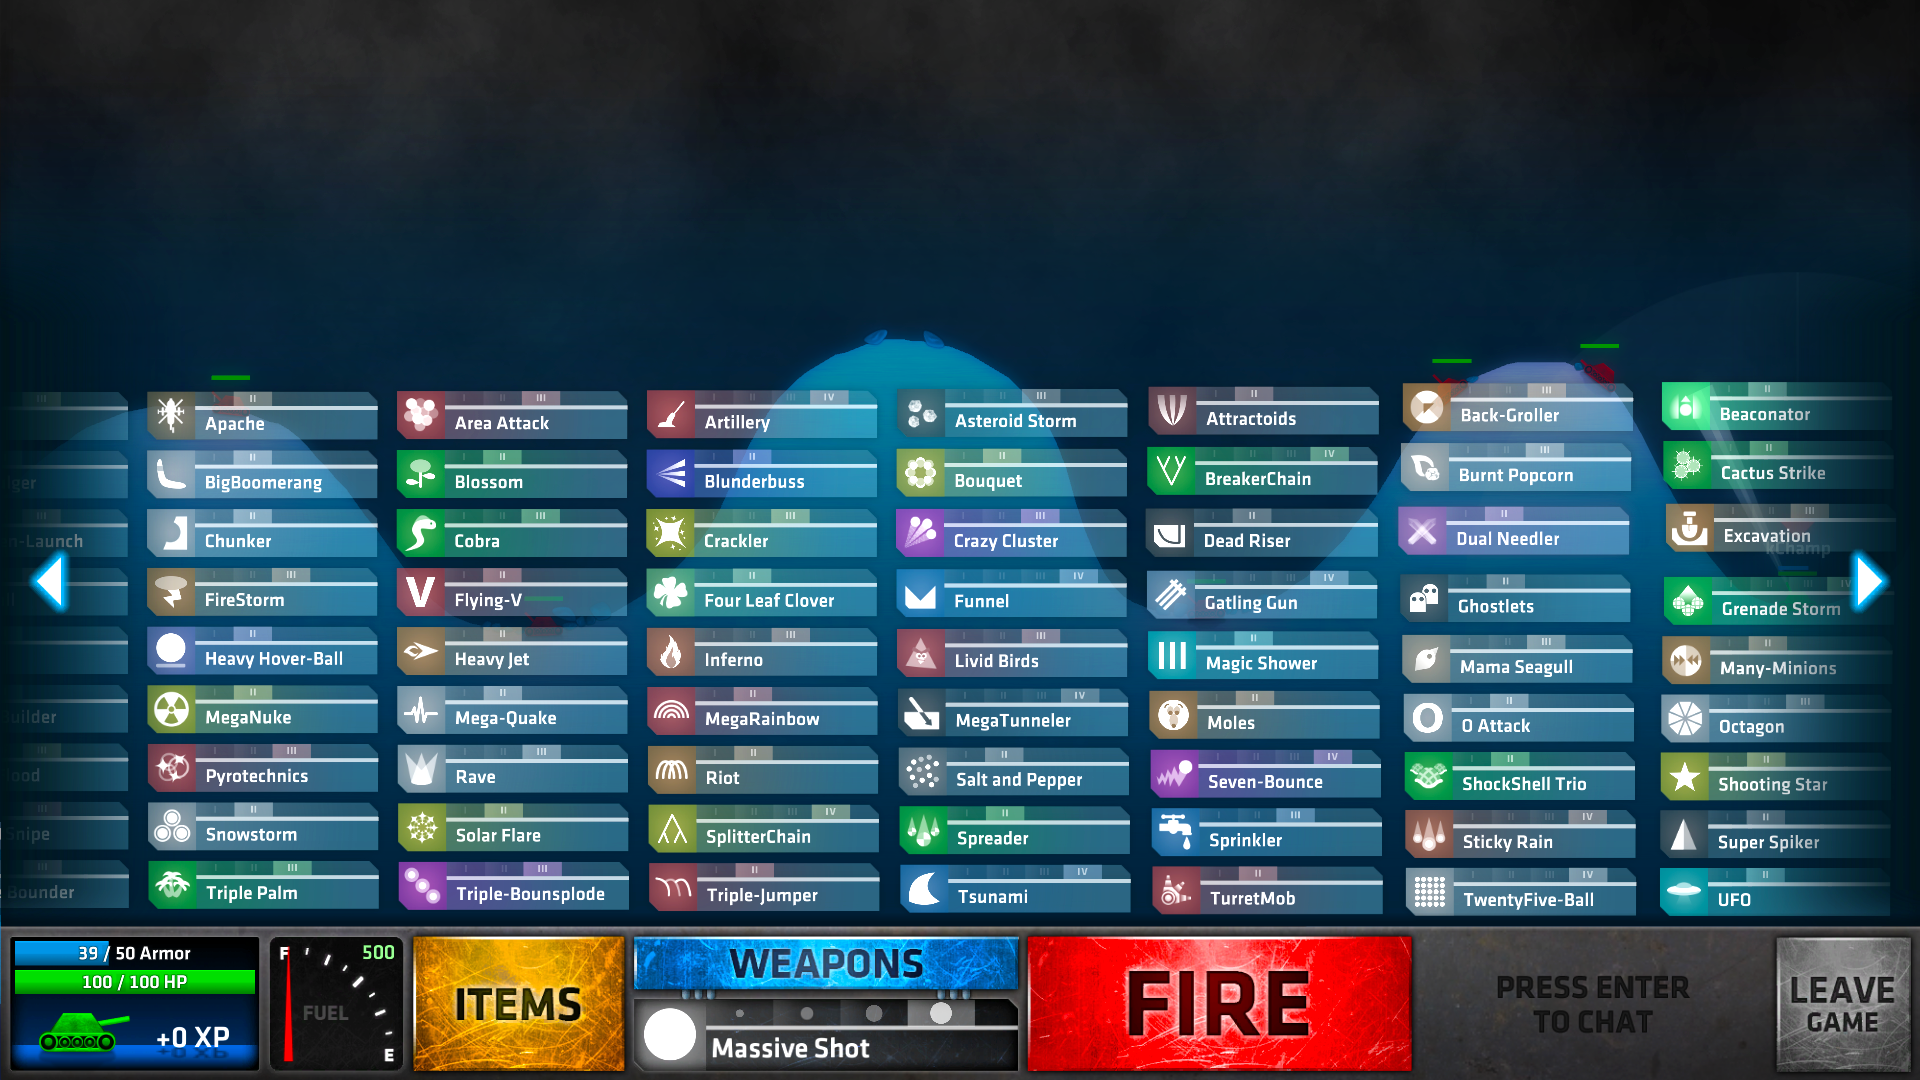Select the Artillery weapon icon
This screenshot has width=1920, height=1080.
point(670,417)
